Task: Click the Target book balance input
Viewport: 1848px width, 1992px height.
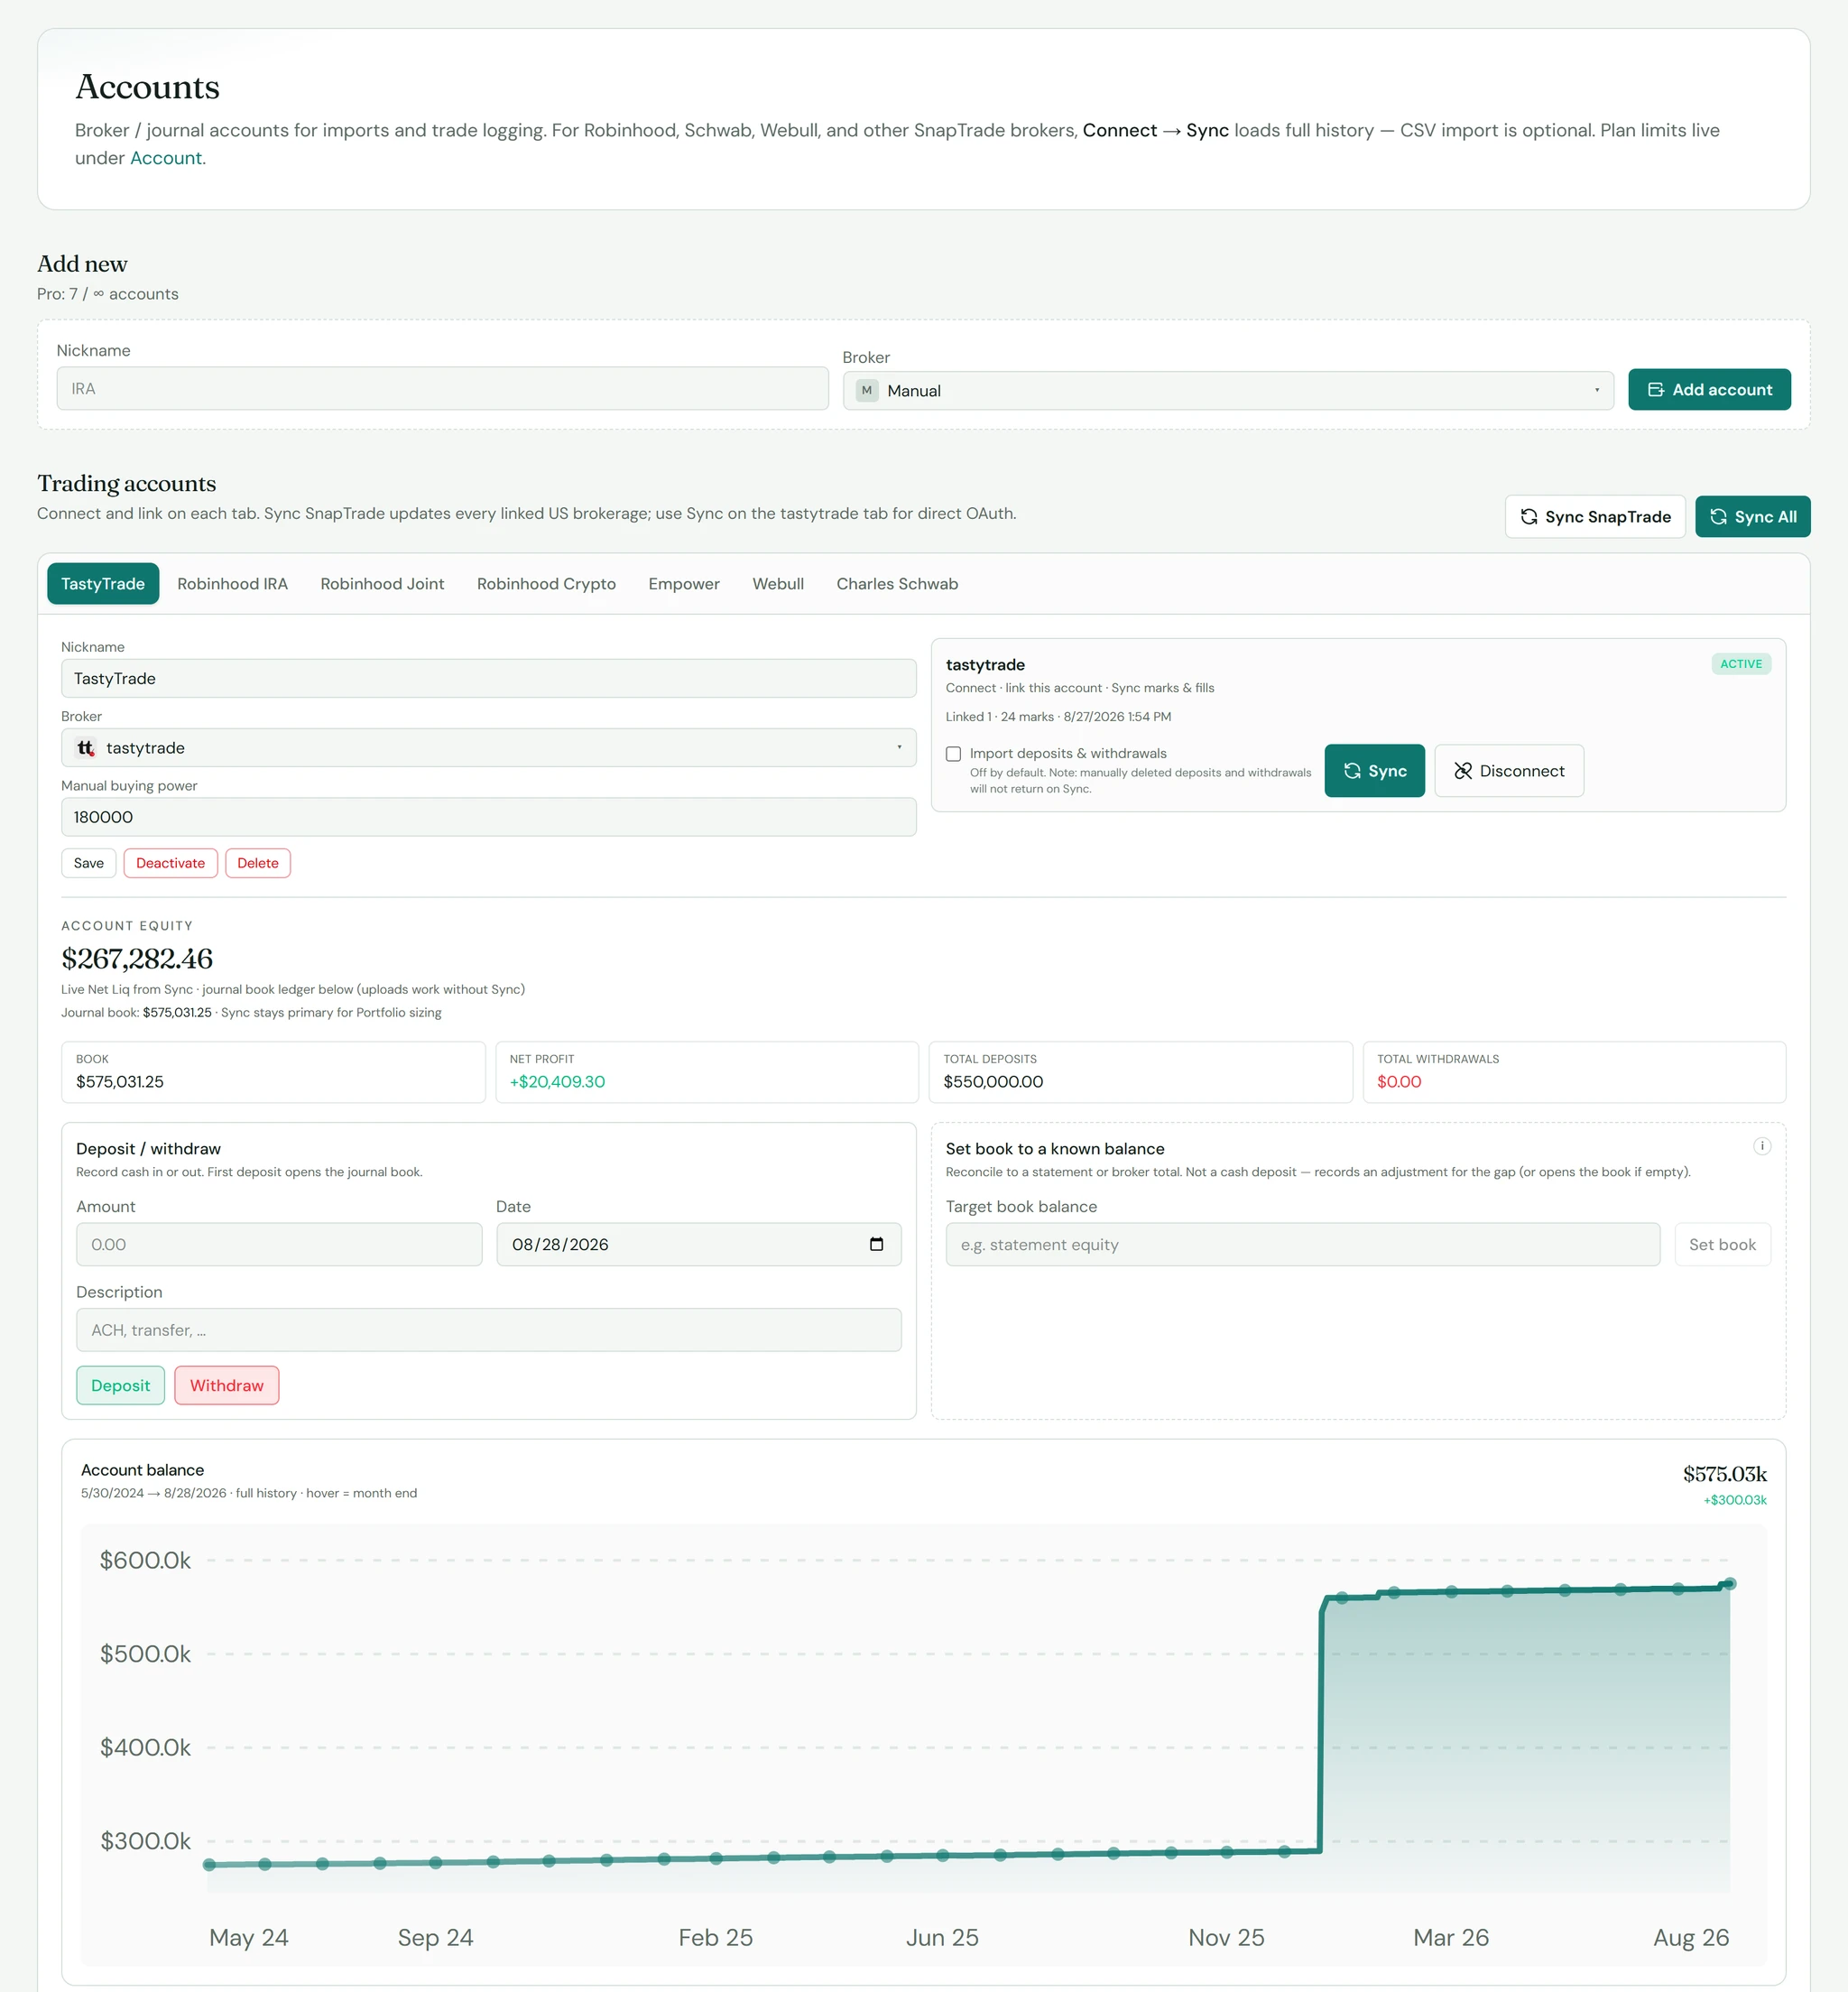Action: pyautogui.click(x=1302, y=1244)
